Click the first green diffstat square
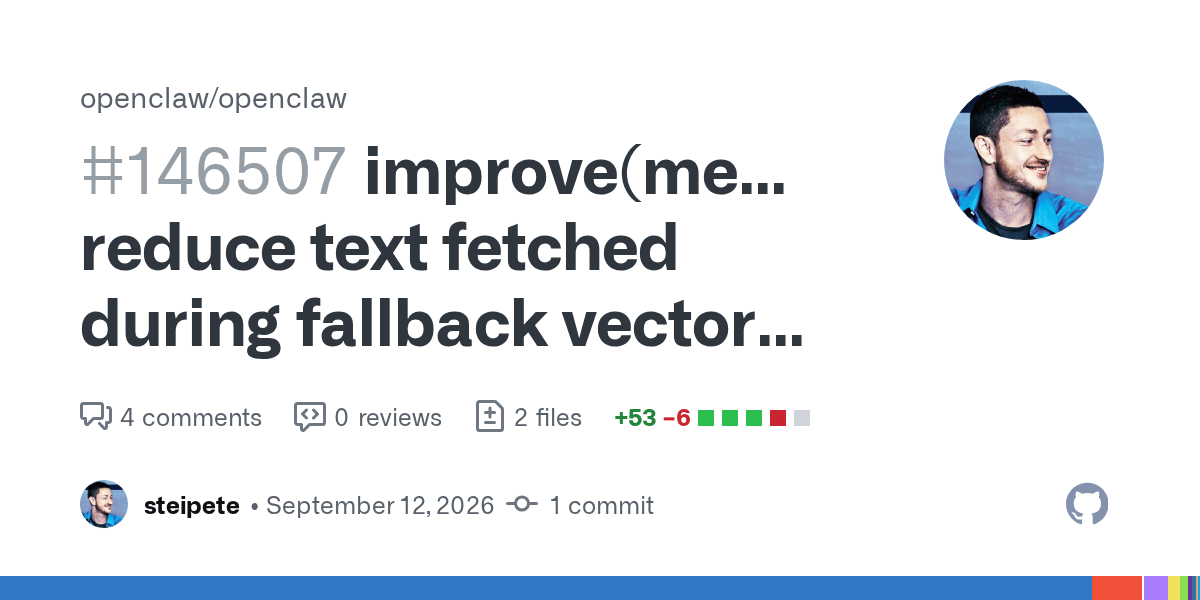The width and height of the screenshot is (1200, 600). click(x=706, y=418)
